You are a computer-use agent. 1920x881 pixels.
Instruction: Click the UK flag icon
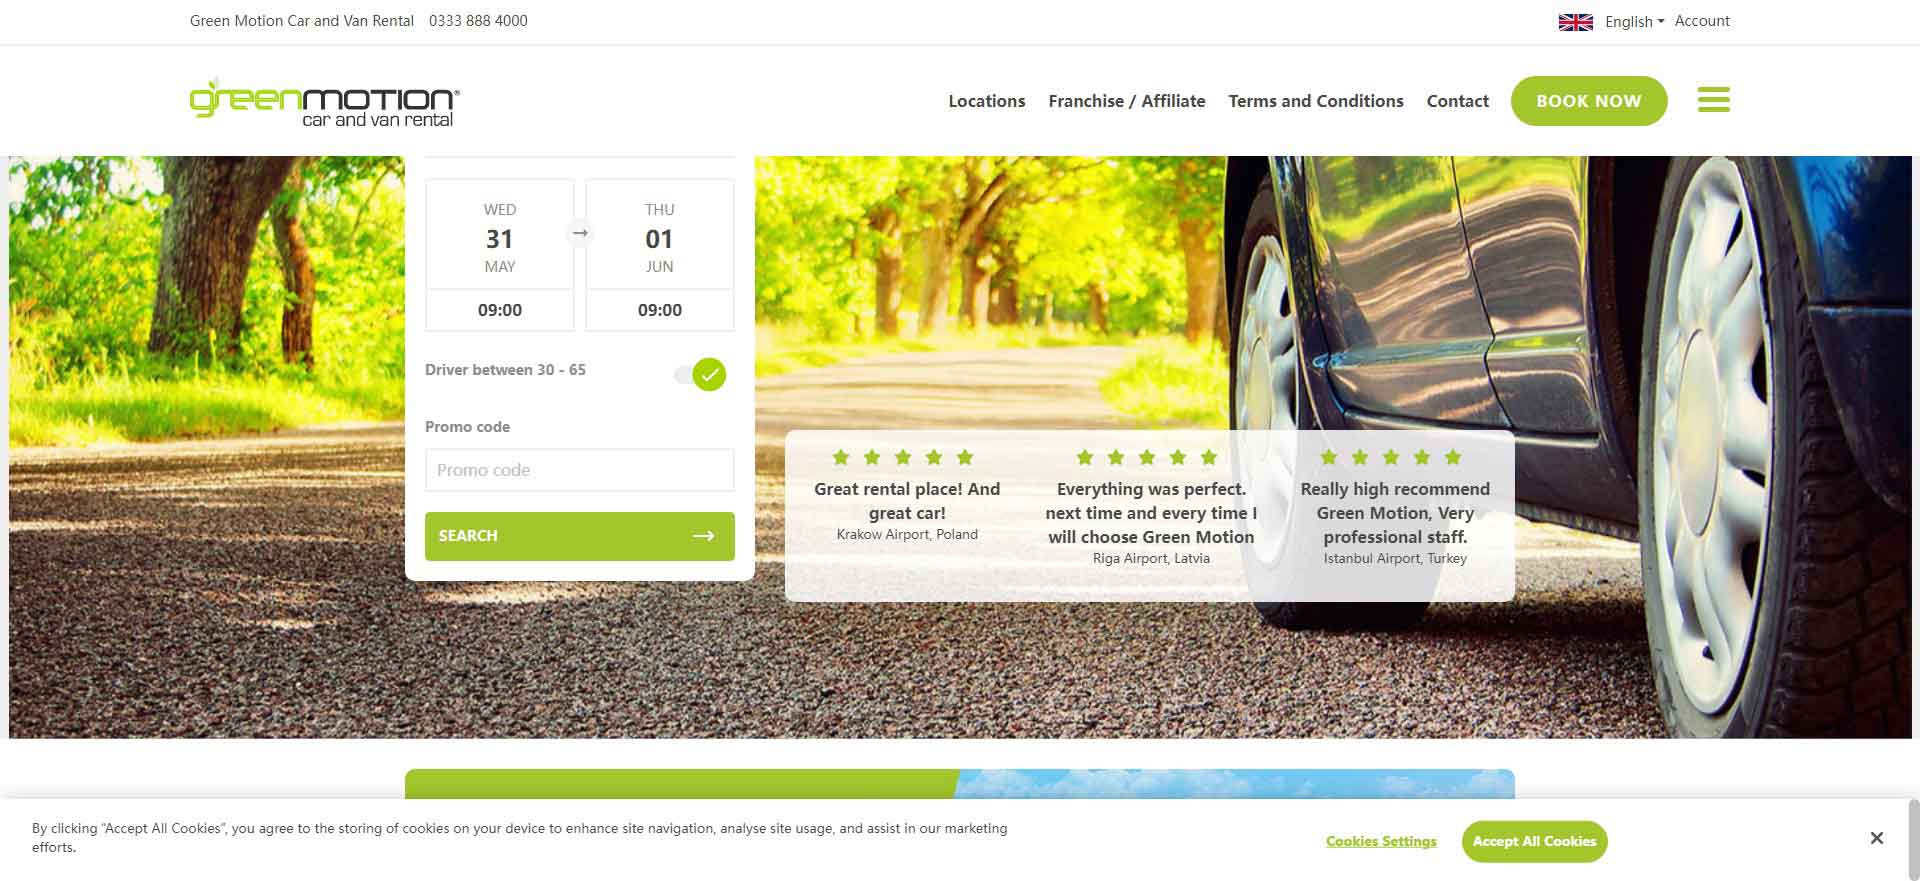click(x=1575, y=22)
